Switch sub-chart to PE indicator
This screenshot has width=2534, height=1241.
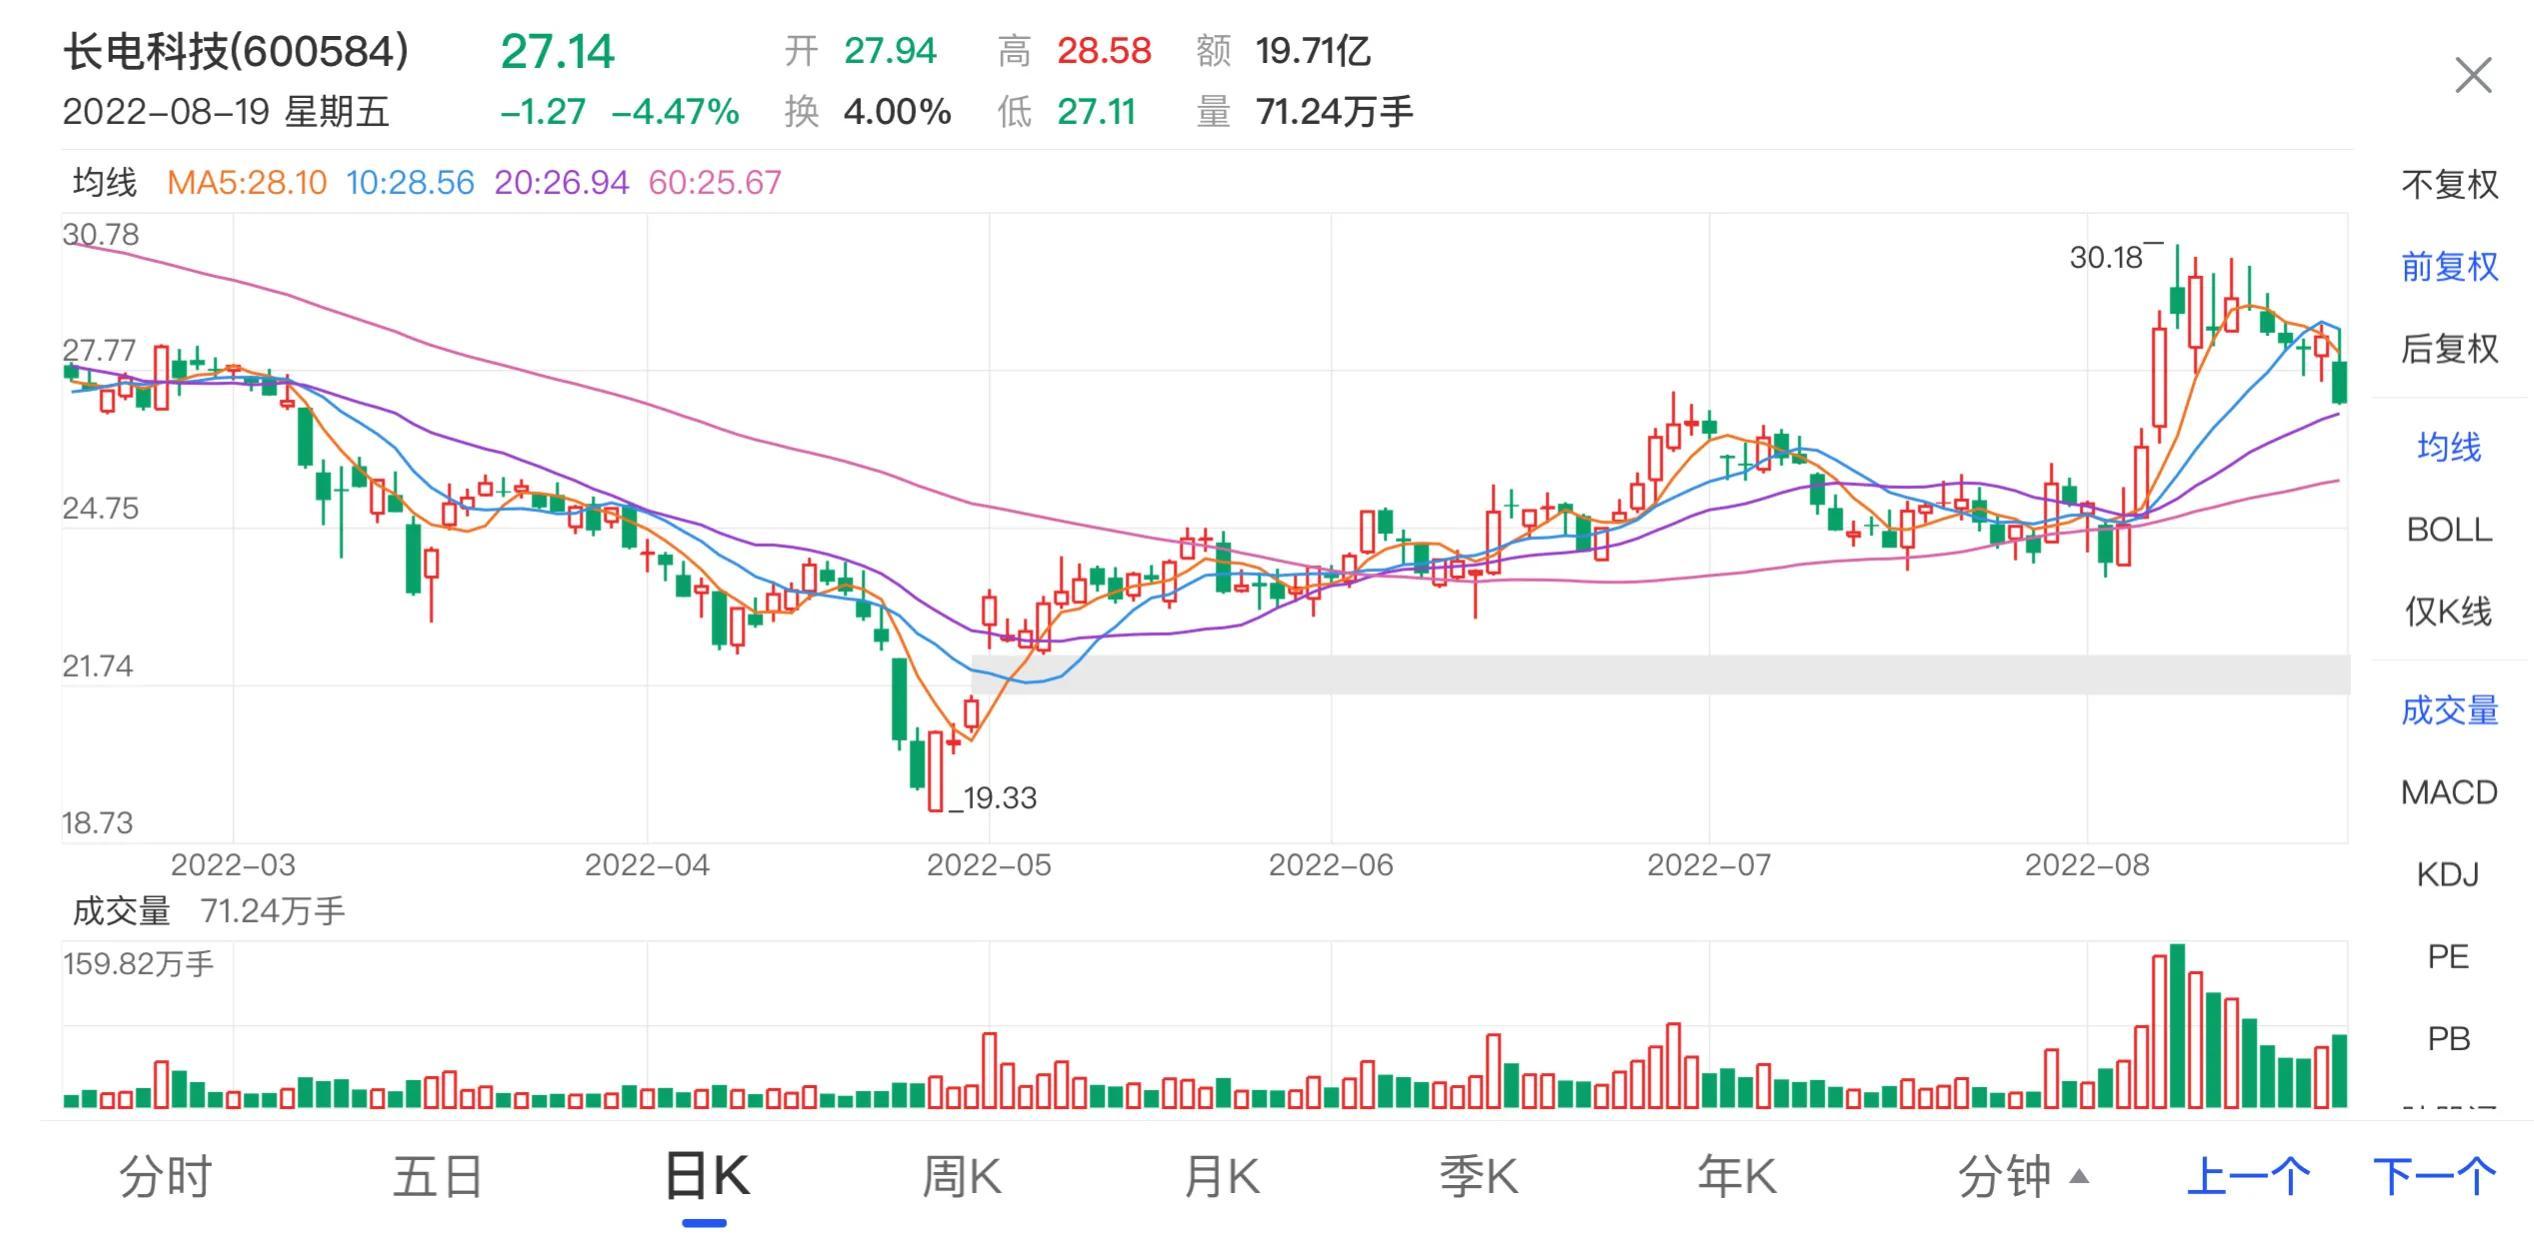click(2449, 956)
